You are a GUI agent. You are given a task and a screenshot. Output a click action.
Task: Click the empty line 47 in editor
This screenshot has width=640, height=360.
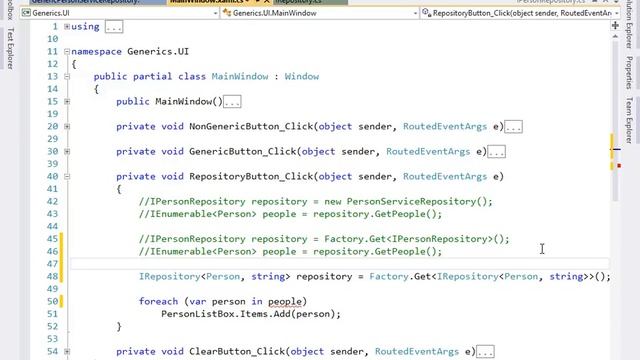pyautogui.click(x=340, y=264)
